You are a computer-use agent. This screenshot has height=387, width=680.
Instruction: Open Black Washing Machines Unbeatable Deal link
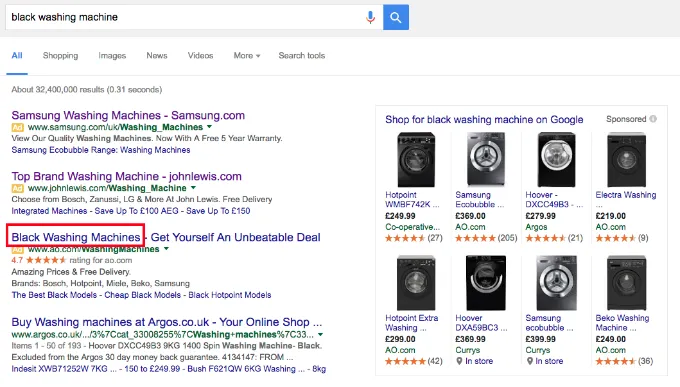[166, 237]
